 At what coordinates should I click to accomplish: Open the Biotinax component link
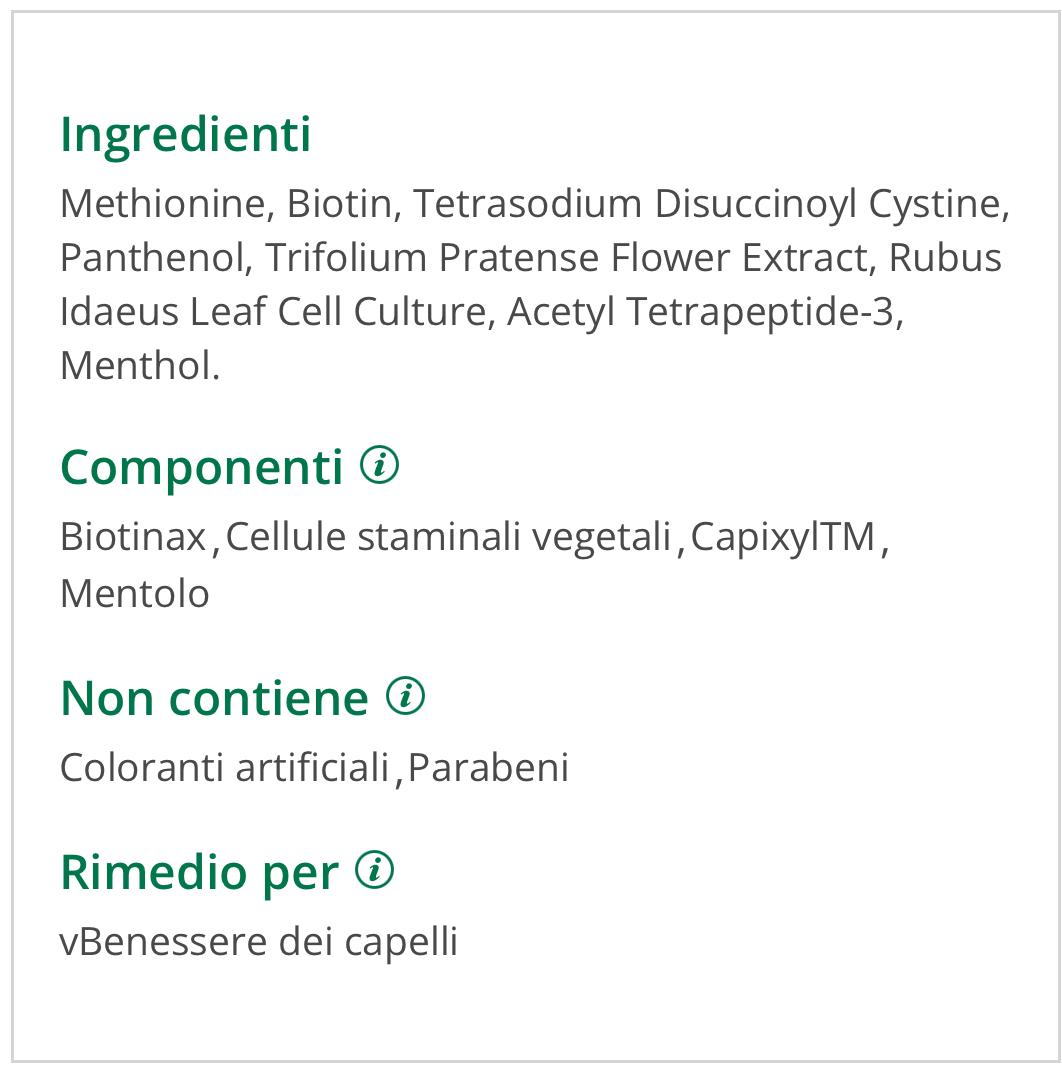pyautogui.click(x=133, y=538)
